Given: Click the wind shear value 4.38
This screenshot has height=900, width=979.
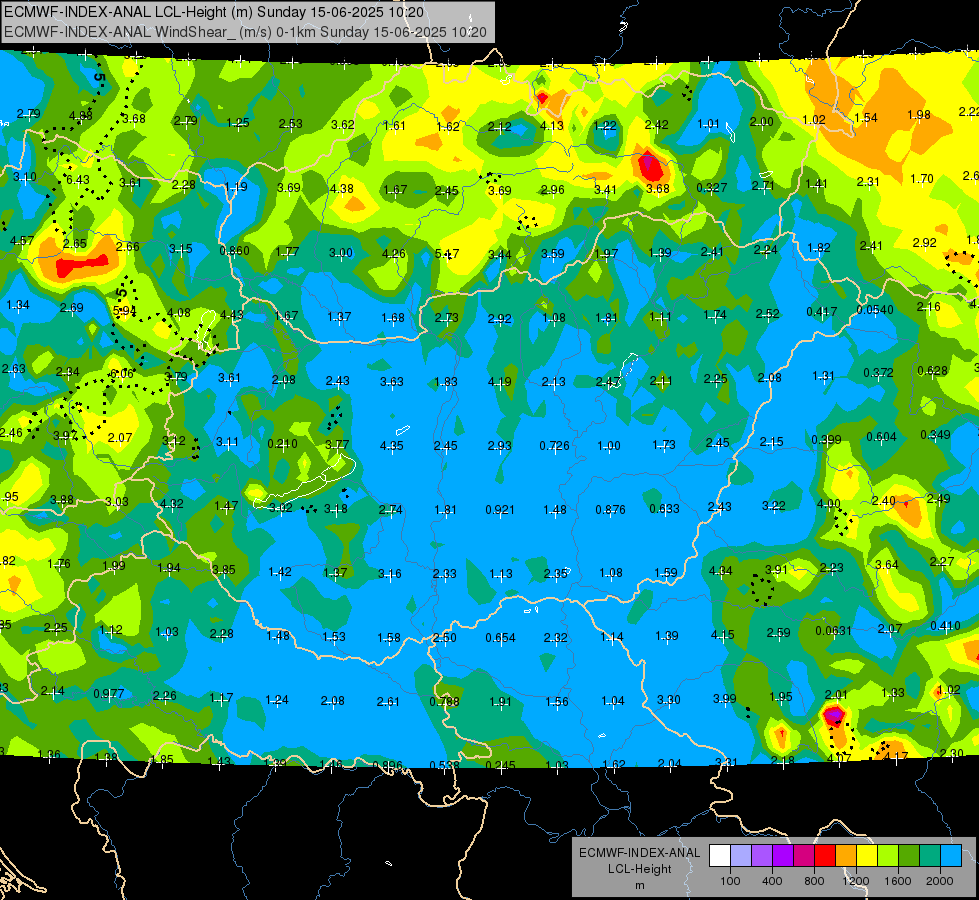Looking at the screenshot, I should (342, 189).
